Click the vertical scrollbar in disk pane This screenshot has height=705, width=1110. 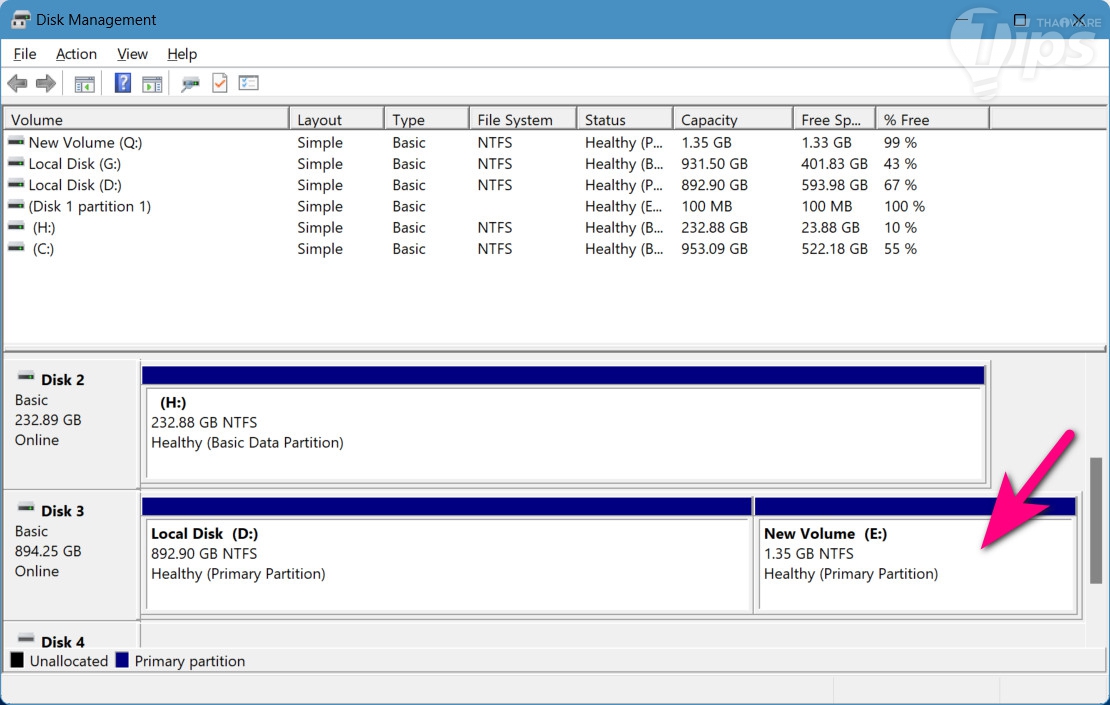(x=1097, y=520)
